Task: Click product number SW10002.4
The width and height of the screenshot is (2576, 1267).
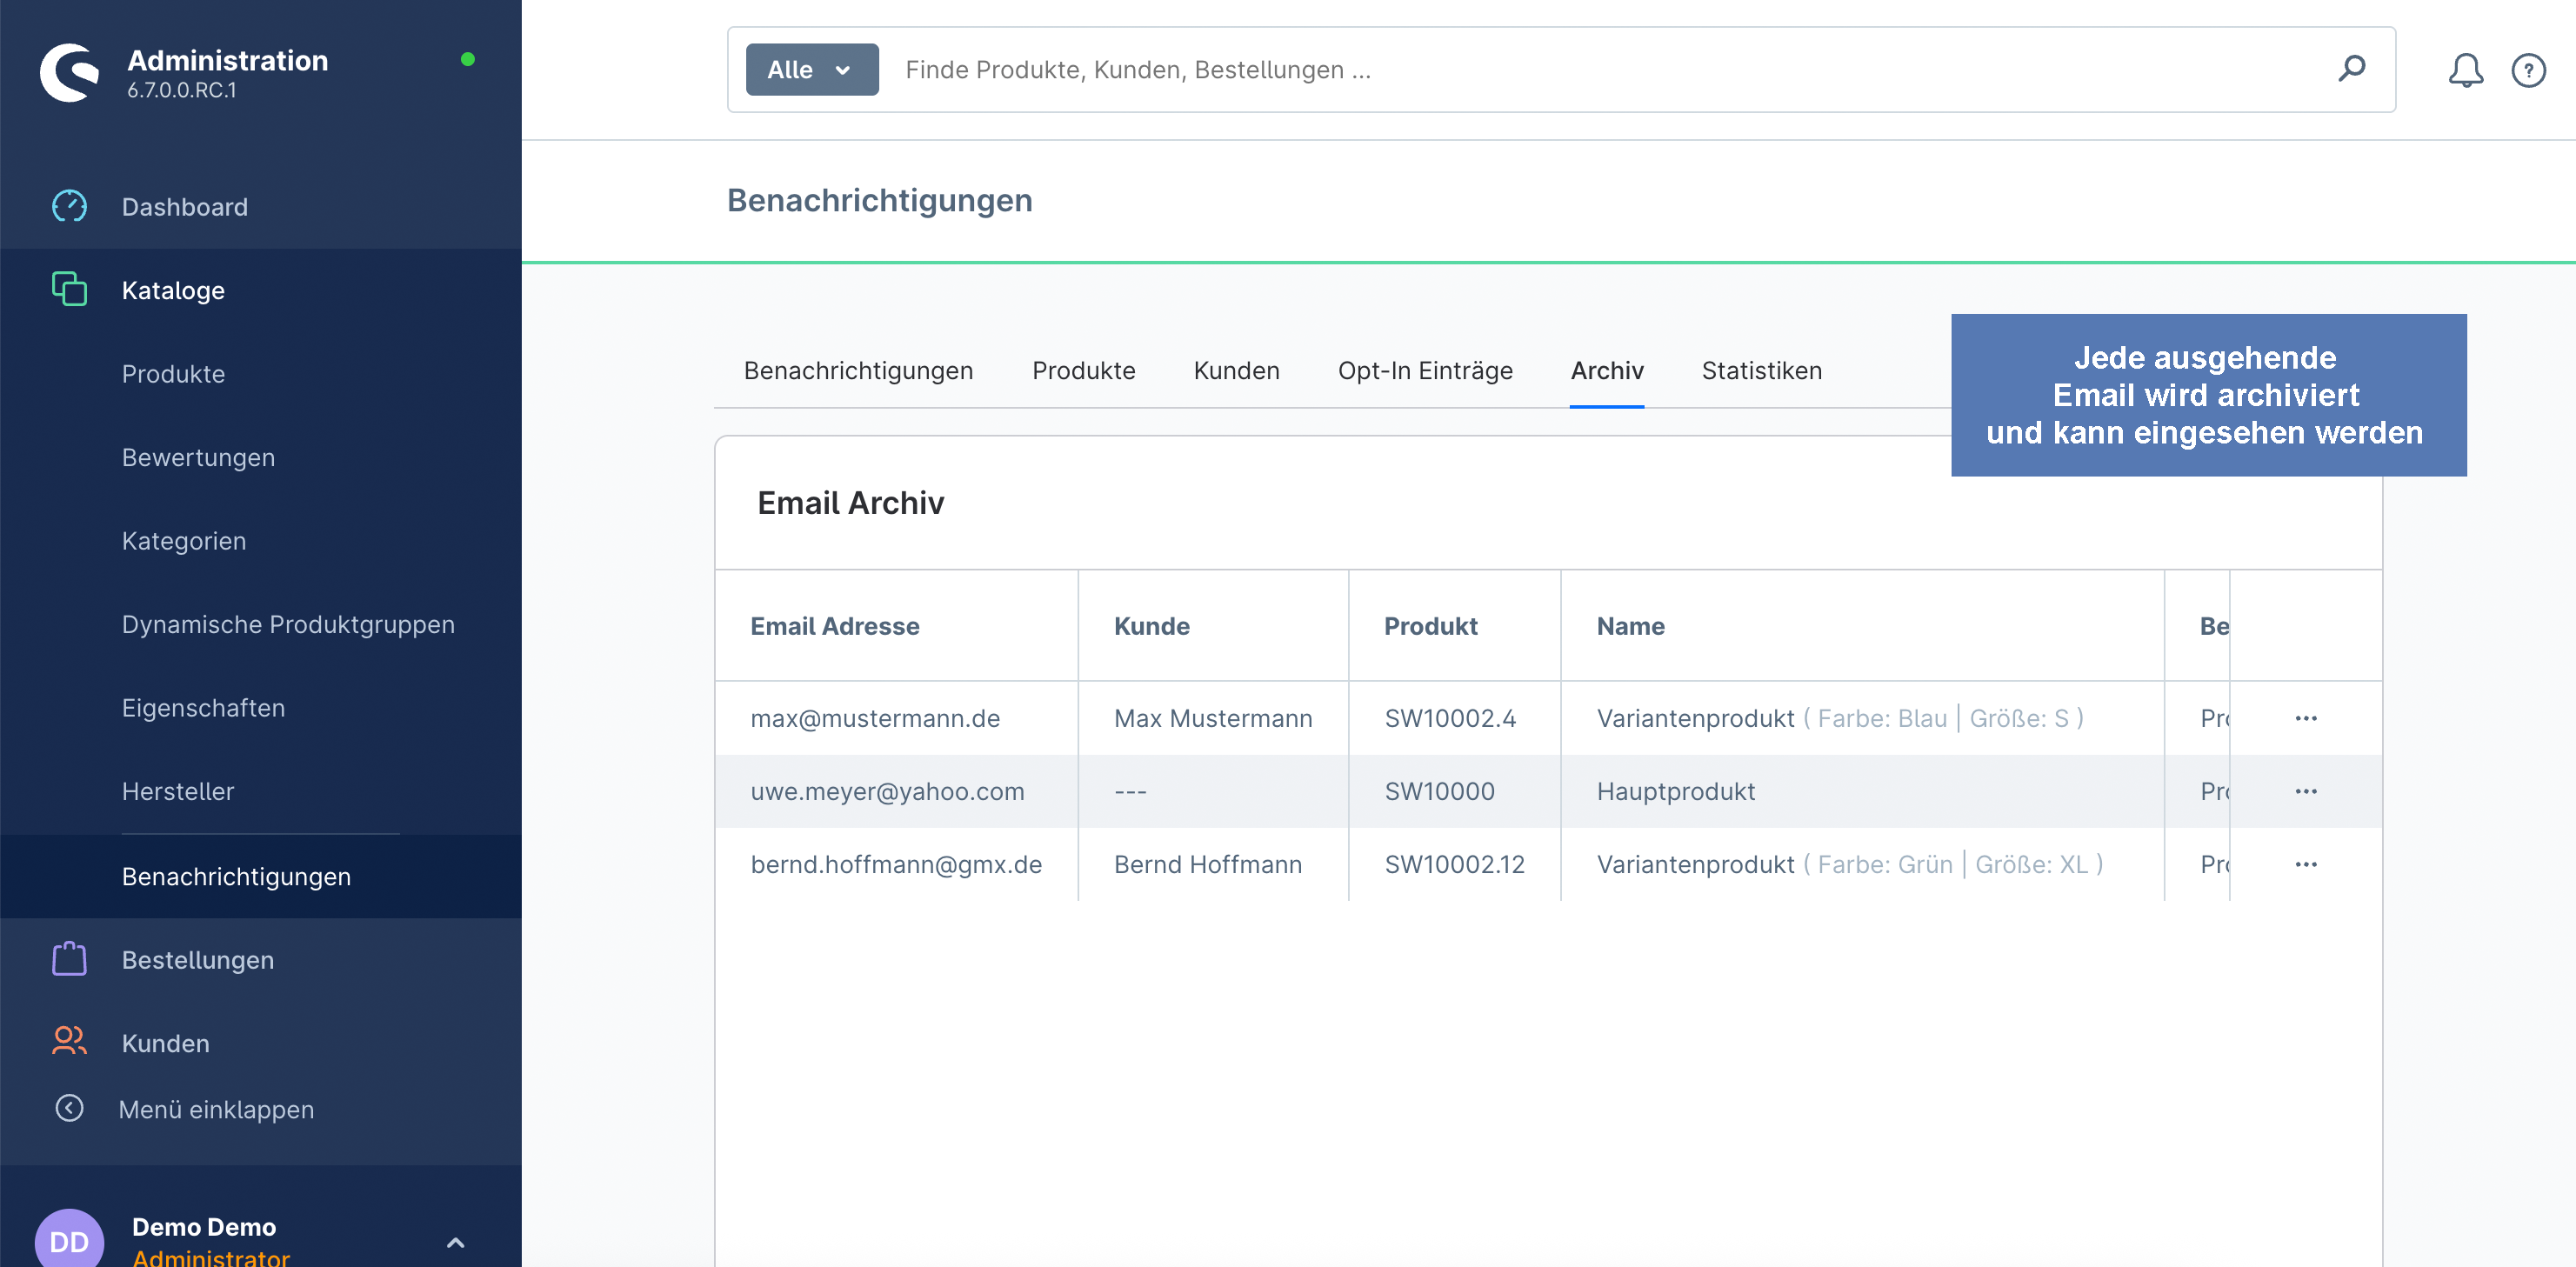Action: [1450, 718]
